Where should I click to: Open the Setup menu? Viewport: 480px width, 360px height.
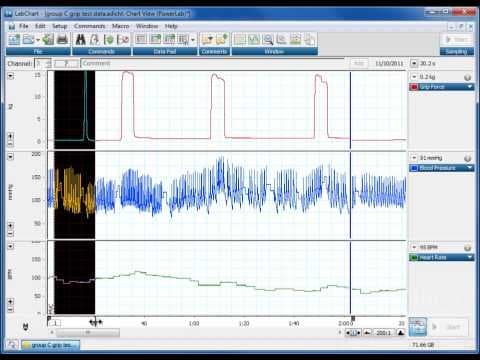(60, 26)
